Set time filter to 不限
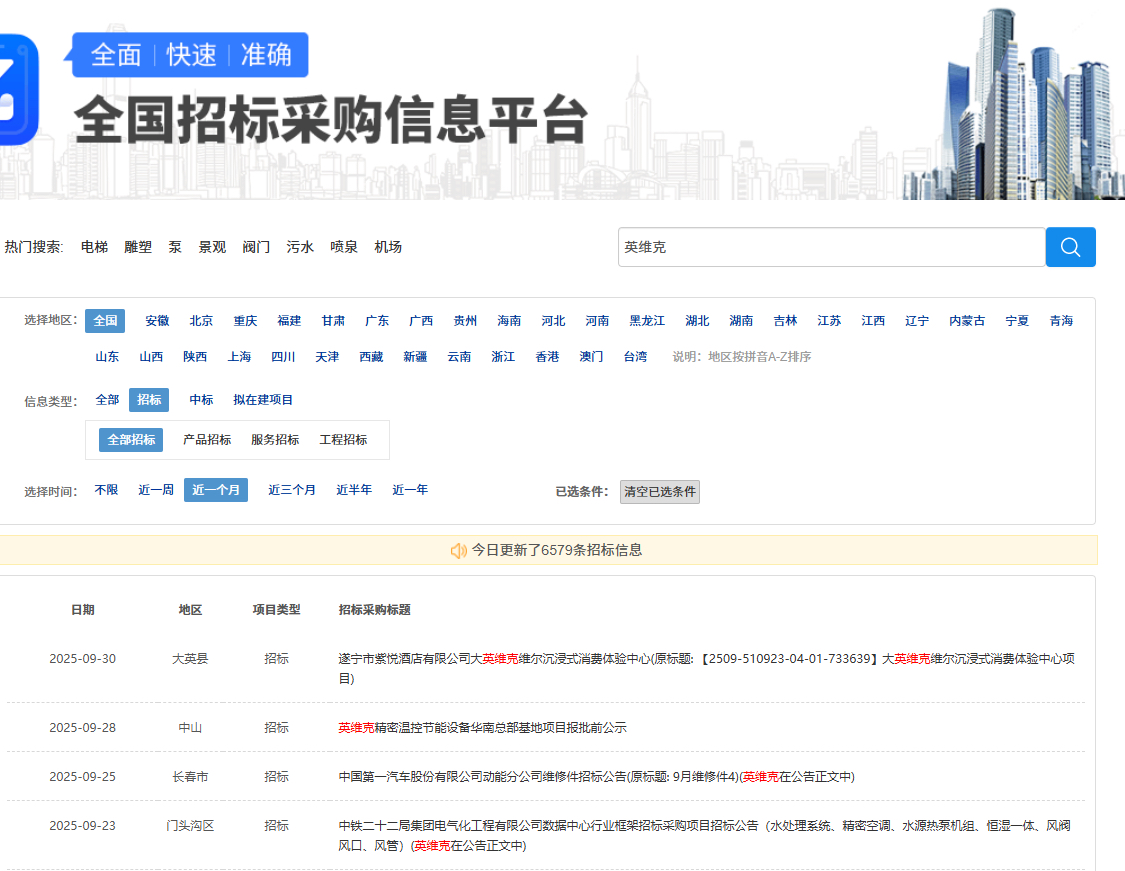 (106, 490)
